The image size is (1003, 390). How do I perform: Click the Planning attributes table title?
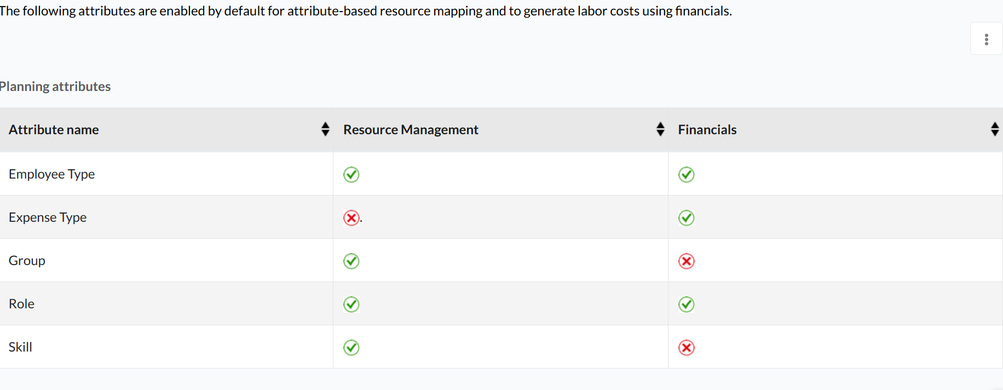[54, 87]
